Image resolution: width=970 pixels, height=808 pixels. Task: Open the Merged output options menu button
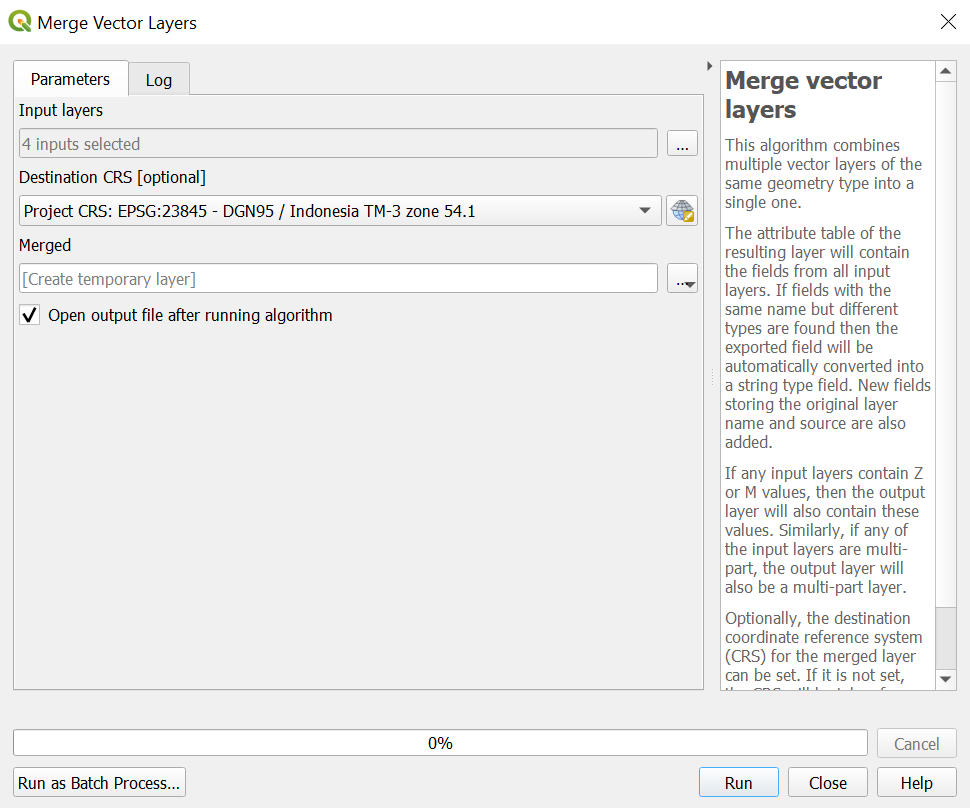pyautogui.click(x=682, y=279)
